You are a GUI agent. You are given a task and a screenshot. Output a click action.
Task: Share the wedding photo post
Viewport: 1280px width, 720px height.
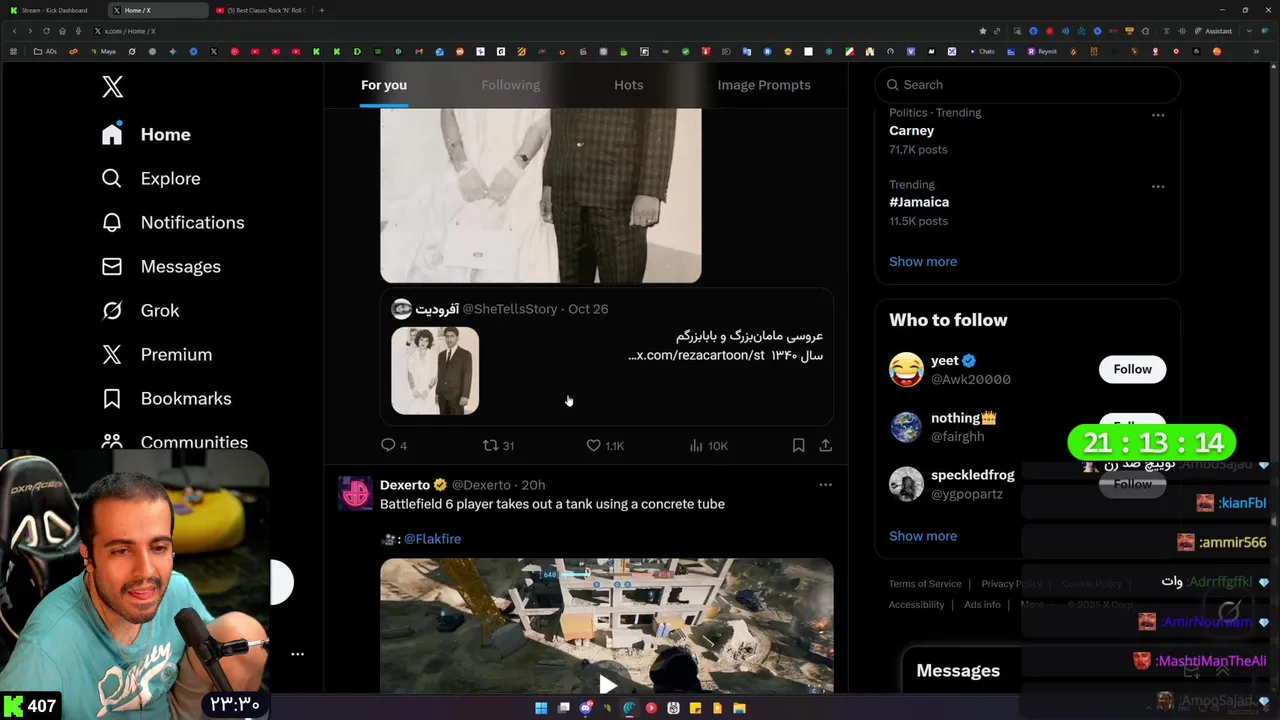pyautogui.click(x=825, y=445)
